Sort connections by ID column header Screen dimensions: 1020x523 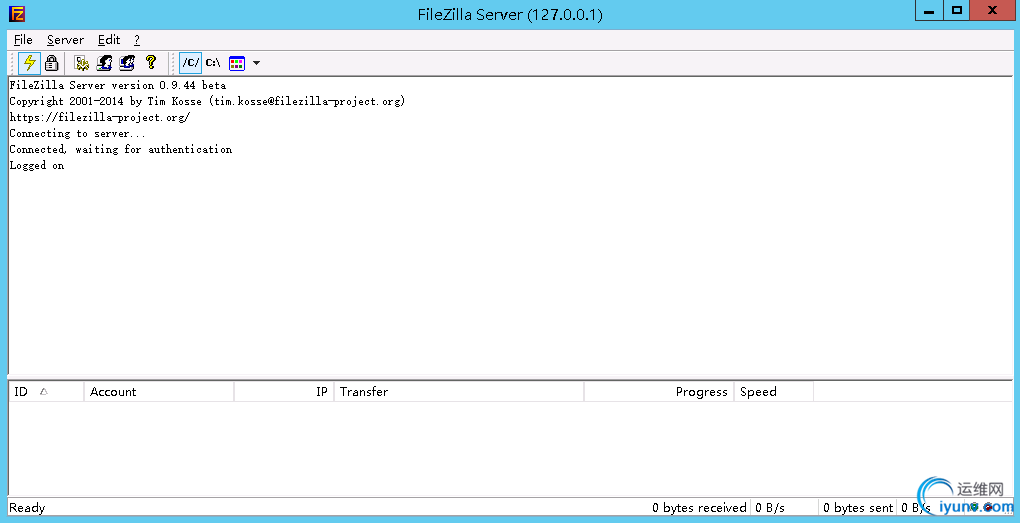(x=46, y=392)
